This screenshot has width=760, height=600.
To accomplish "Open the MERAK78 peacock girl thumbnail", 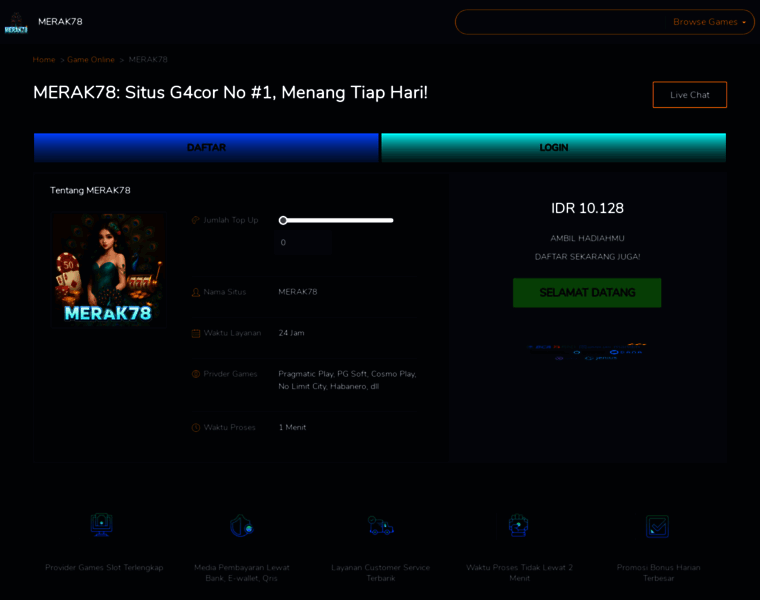I will 109,269.
